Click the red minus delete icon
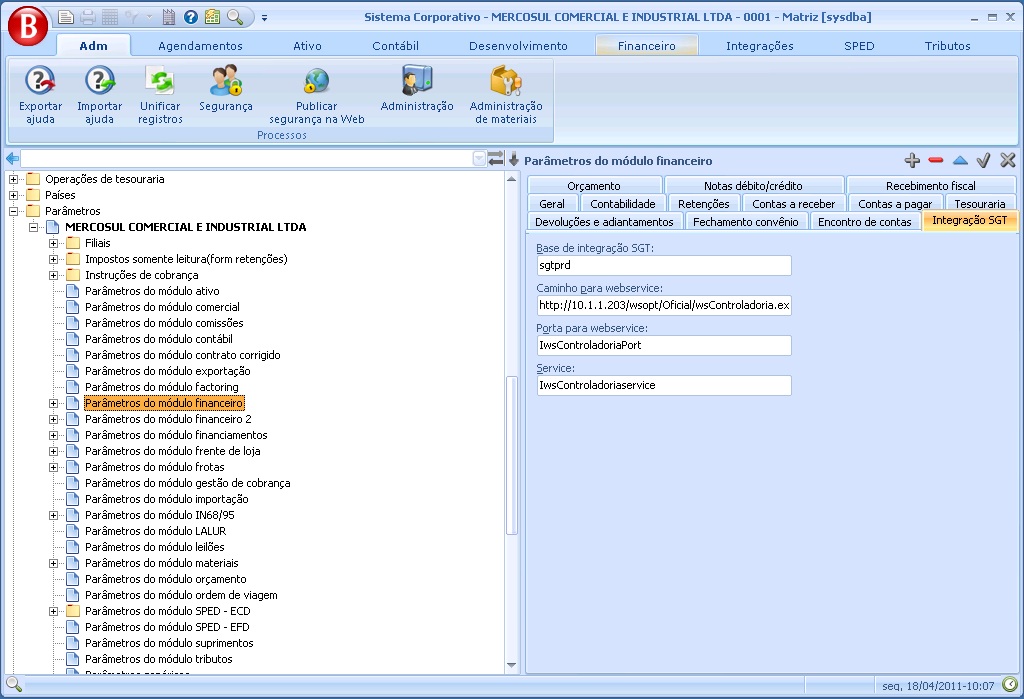 936,160
